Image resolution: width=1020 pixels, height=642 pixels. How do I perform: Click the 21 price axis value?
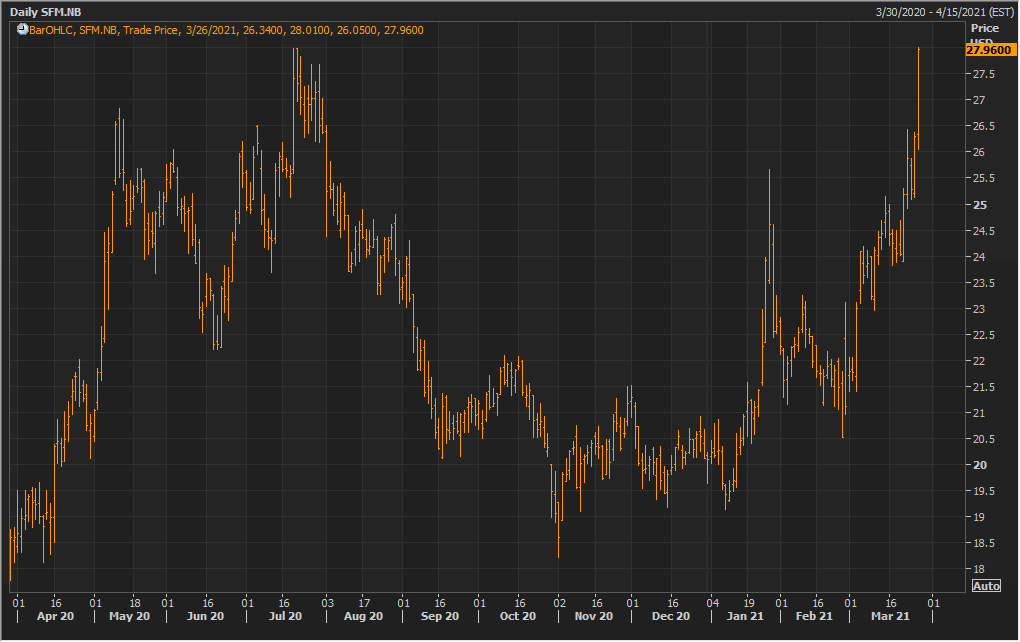(x=979, y=413)
